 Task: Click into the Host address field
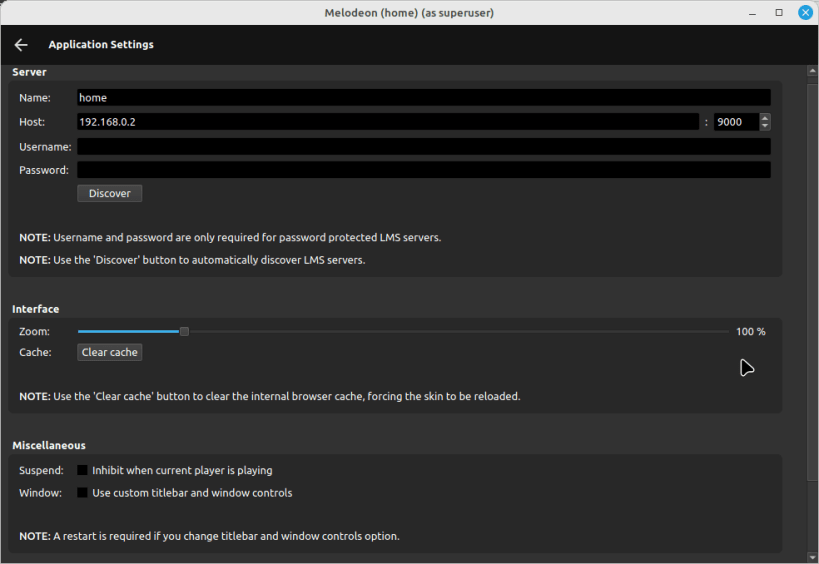388,122
